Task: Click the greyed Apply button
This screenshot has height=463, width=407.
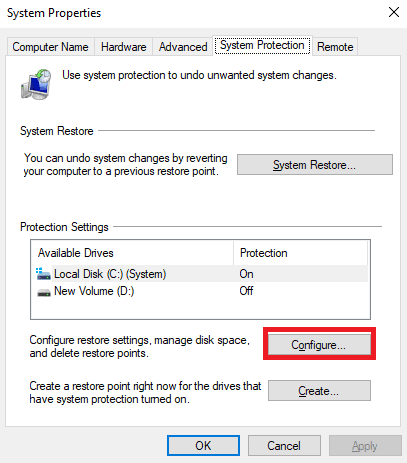Action: point(365,446)
